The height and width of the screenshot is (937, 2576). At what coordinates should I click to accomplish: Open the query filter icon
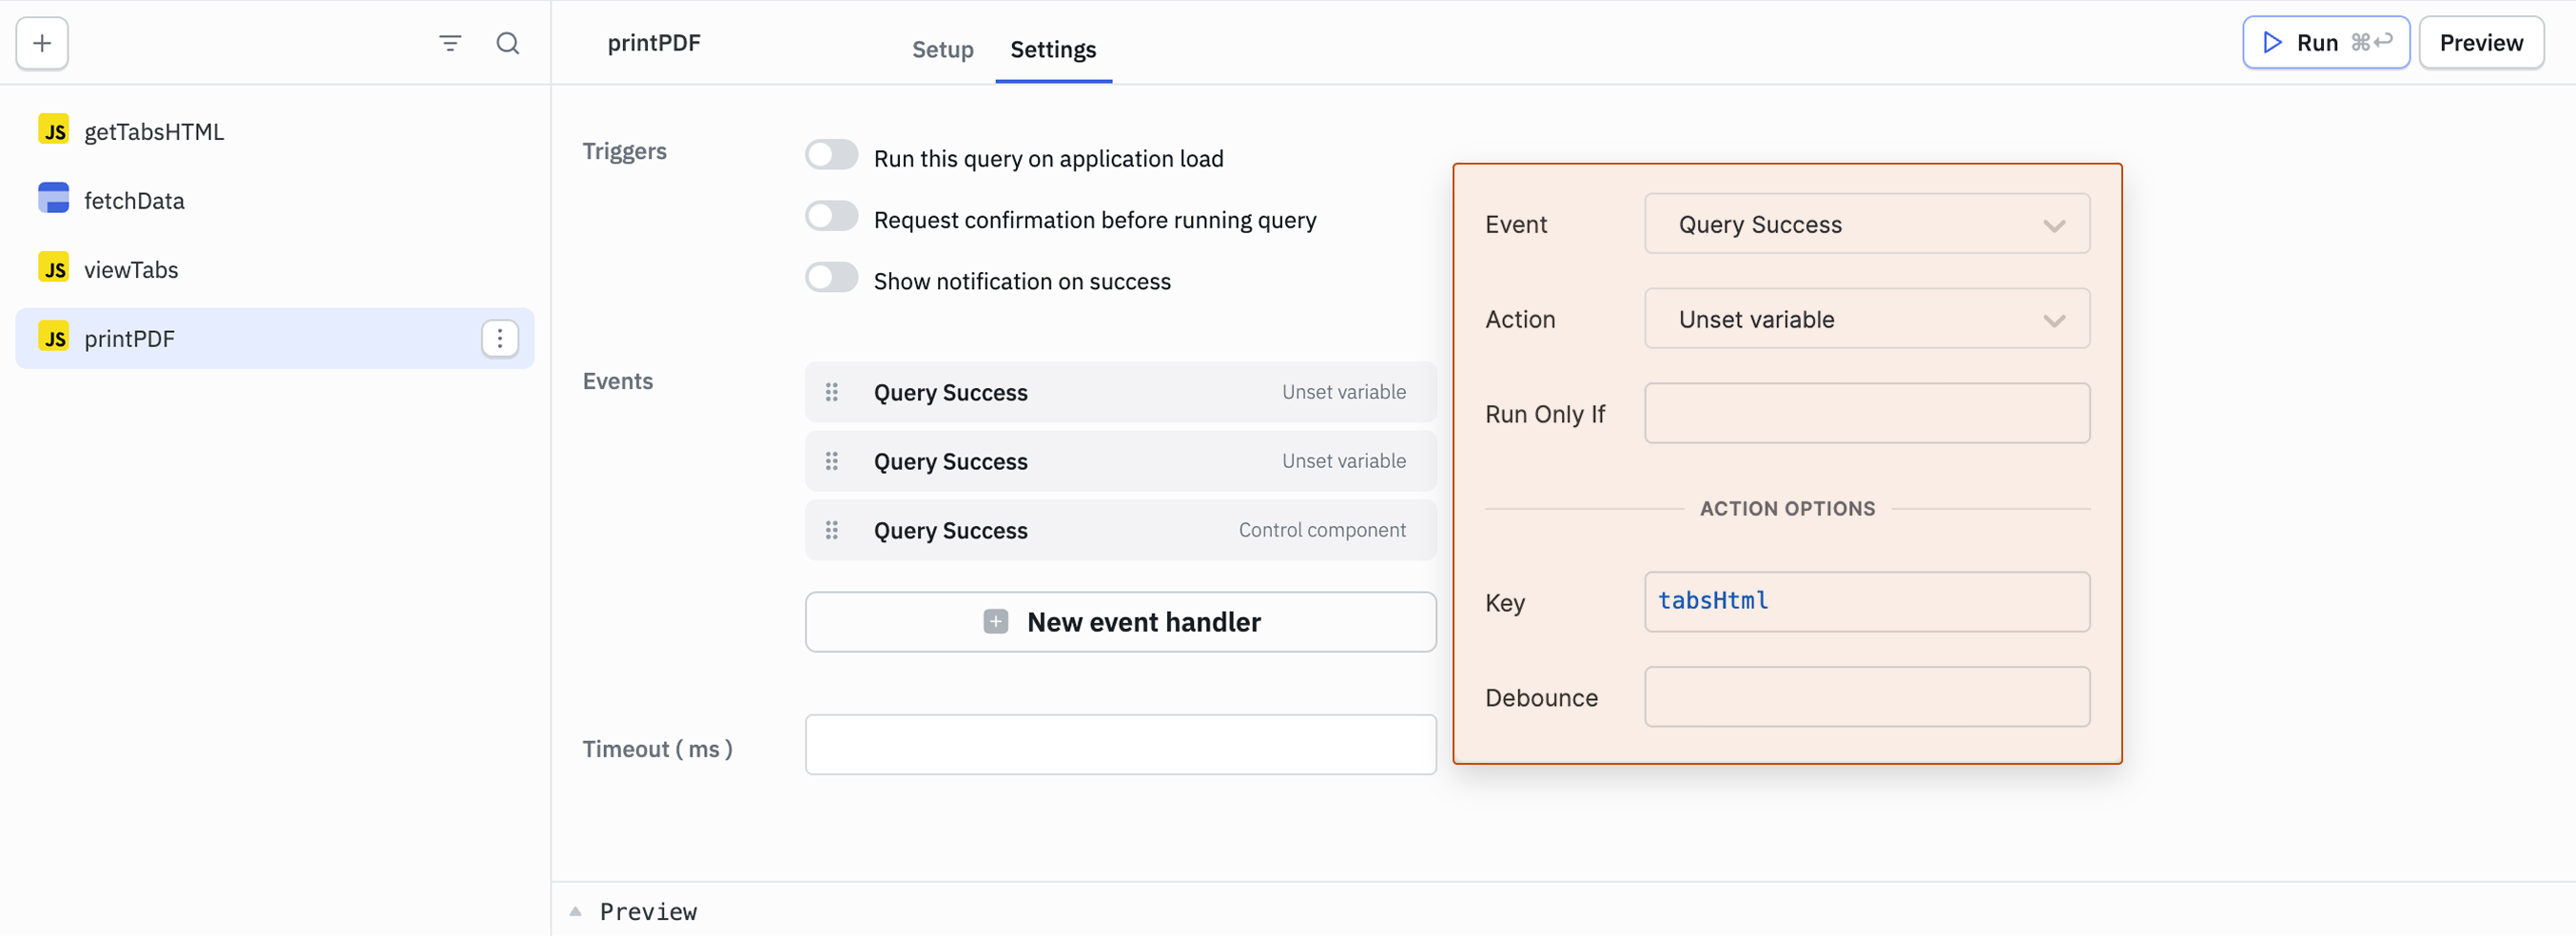click(x=450, y=43)
